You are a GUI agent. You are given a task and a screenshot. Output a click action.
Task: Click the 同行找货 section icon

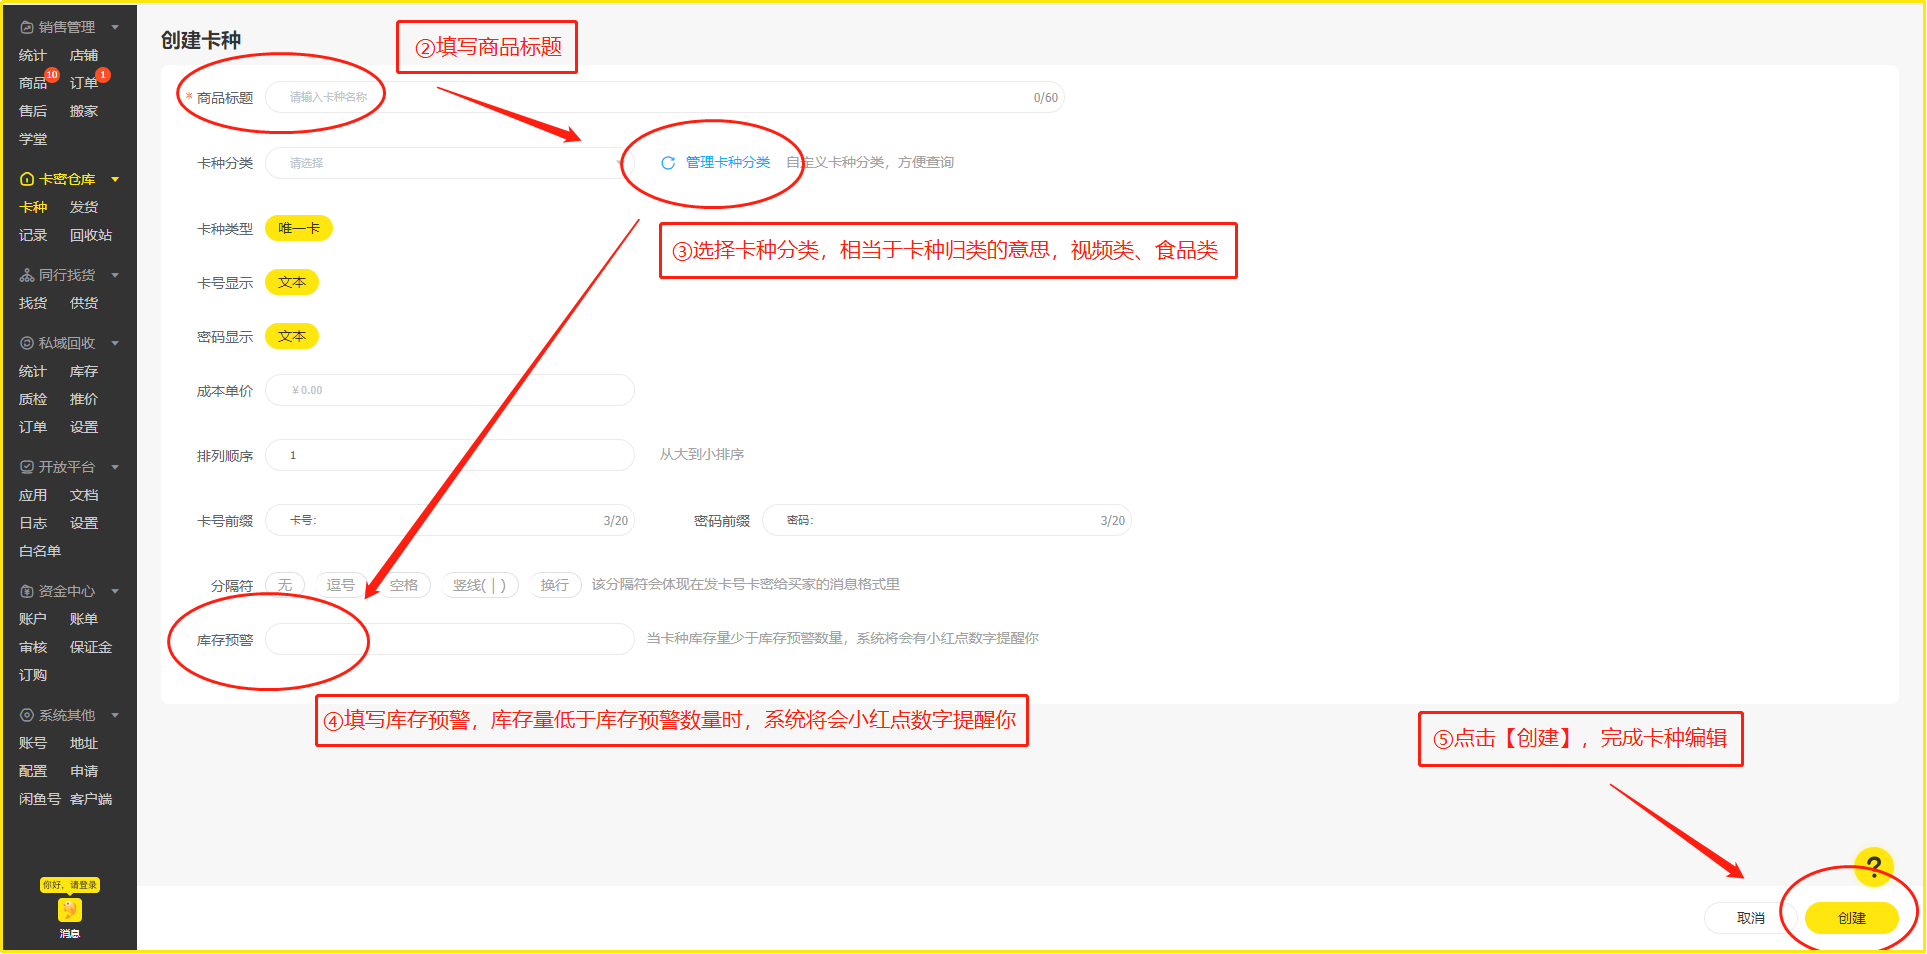[27, 275]
